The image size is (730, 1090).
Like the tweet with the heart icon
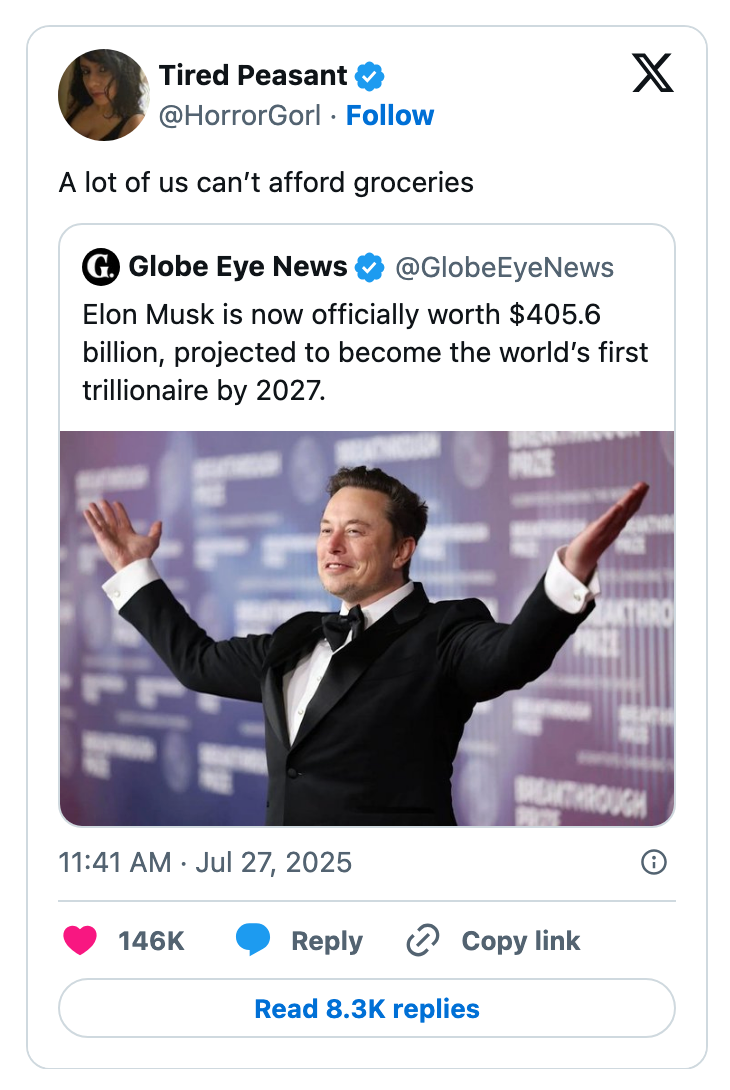80,941
